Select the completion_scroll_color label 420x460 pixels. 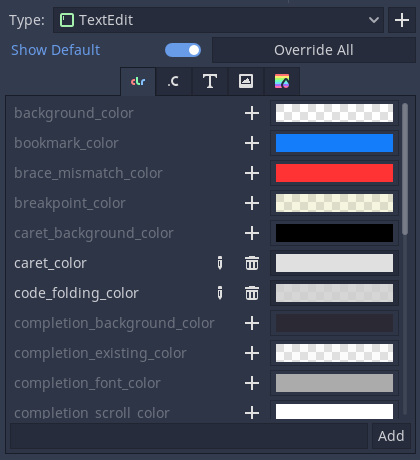point(92,413)
